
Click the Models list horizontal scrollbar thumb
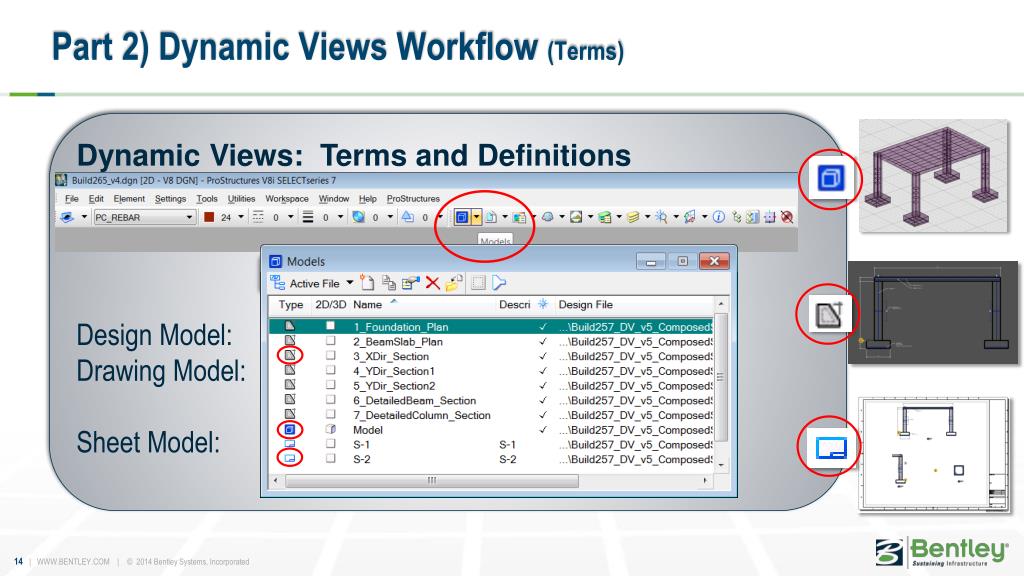tap(432, 481)
